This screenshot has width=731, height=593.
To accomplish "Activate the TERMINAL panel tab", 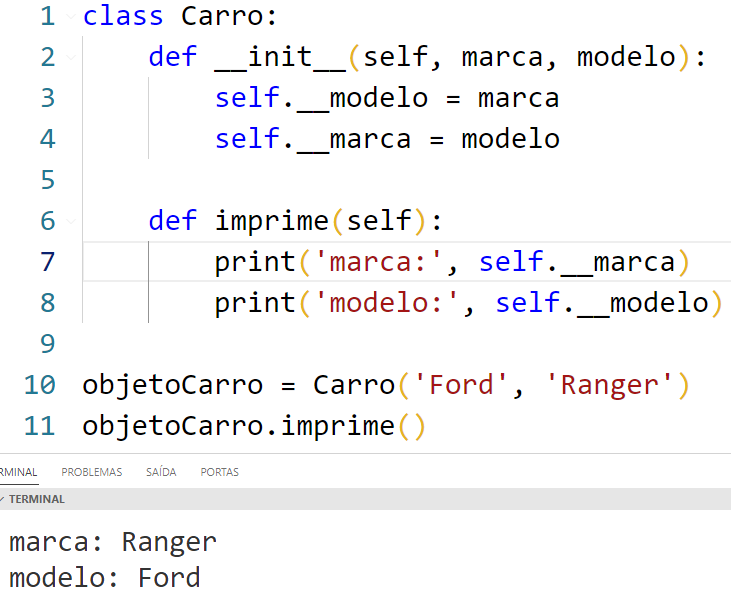I will (17, 472).
